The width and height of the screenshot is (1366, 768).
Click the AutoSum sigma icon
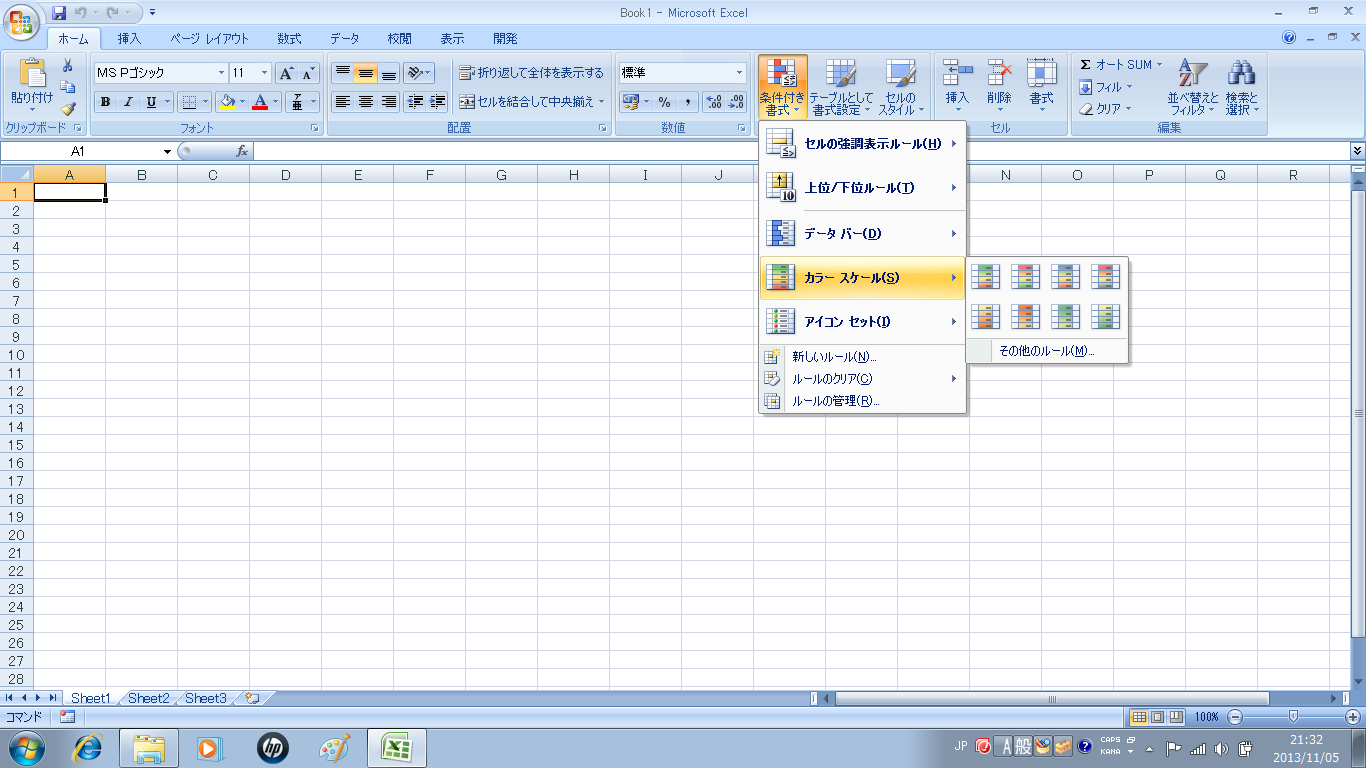(1085, 65)
